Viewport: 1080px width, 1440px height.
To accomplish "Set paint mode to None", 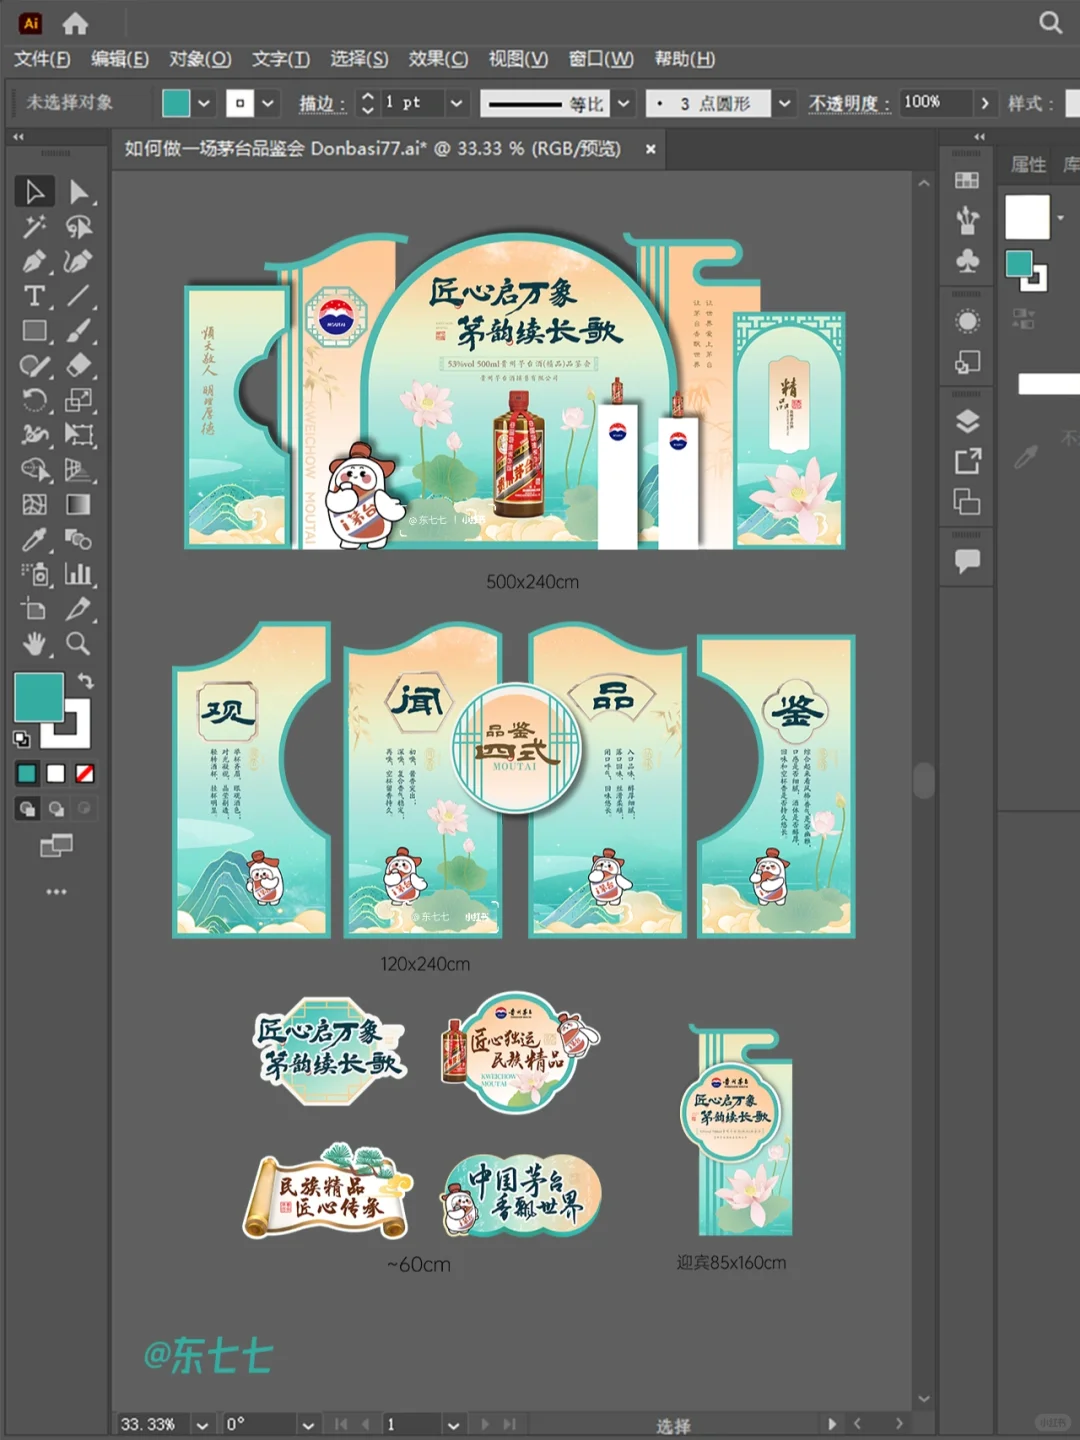I will pos(85,773).
